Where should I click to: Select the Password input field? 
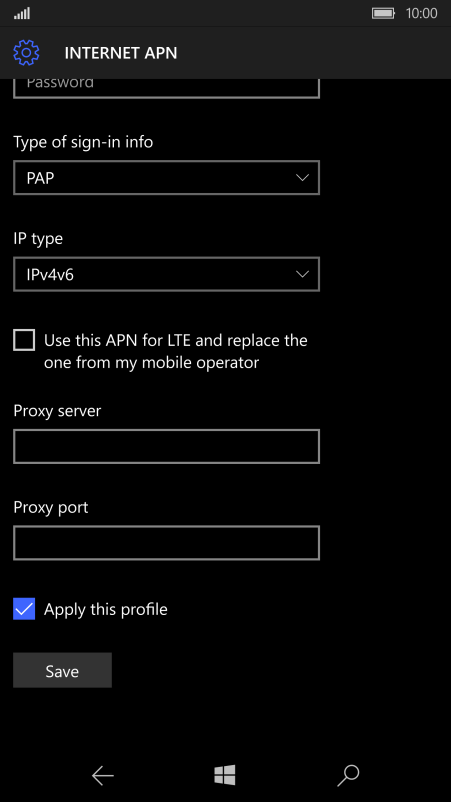tap(167, 87)
